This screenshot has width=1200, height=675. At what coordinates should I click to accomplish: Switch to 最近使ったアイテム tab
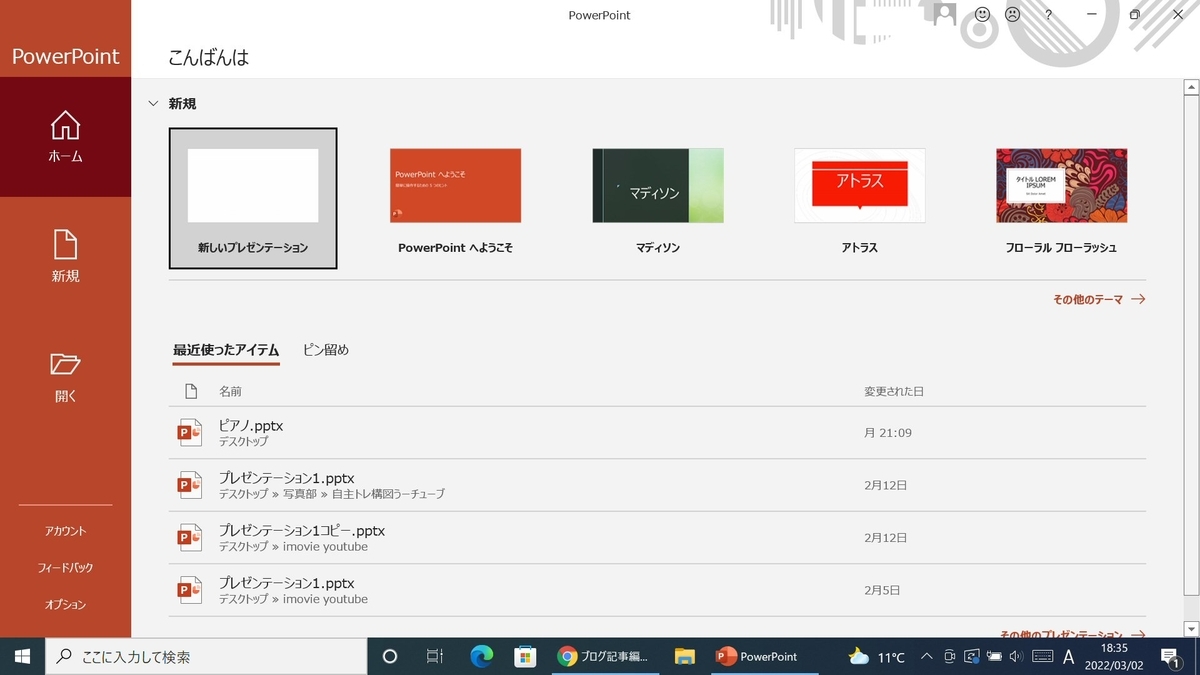(x=225, y=350)
